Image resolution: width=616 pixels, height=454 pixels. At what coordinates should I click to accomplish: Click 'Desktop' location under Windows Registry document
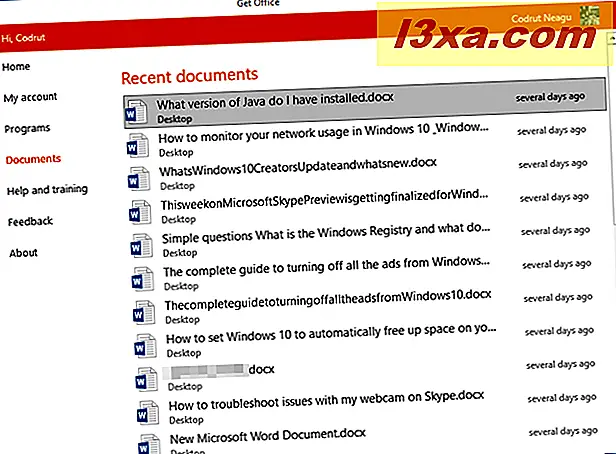180,253
